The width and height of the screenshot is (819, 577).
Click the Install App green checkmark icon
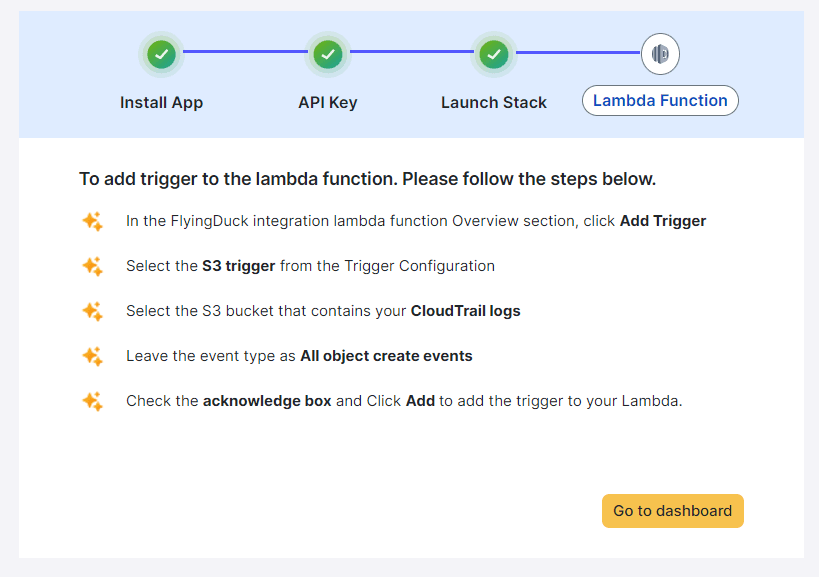tap(161, 54)
